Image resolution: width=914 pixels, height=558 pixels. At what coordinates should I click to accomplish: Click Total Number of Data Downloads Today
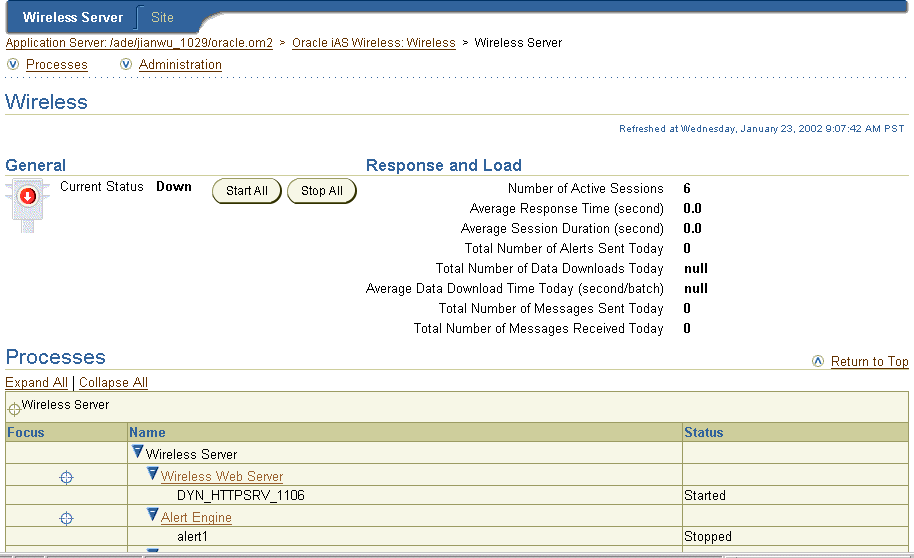[550, 268]
